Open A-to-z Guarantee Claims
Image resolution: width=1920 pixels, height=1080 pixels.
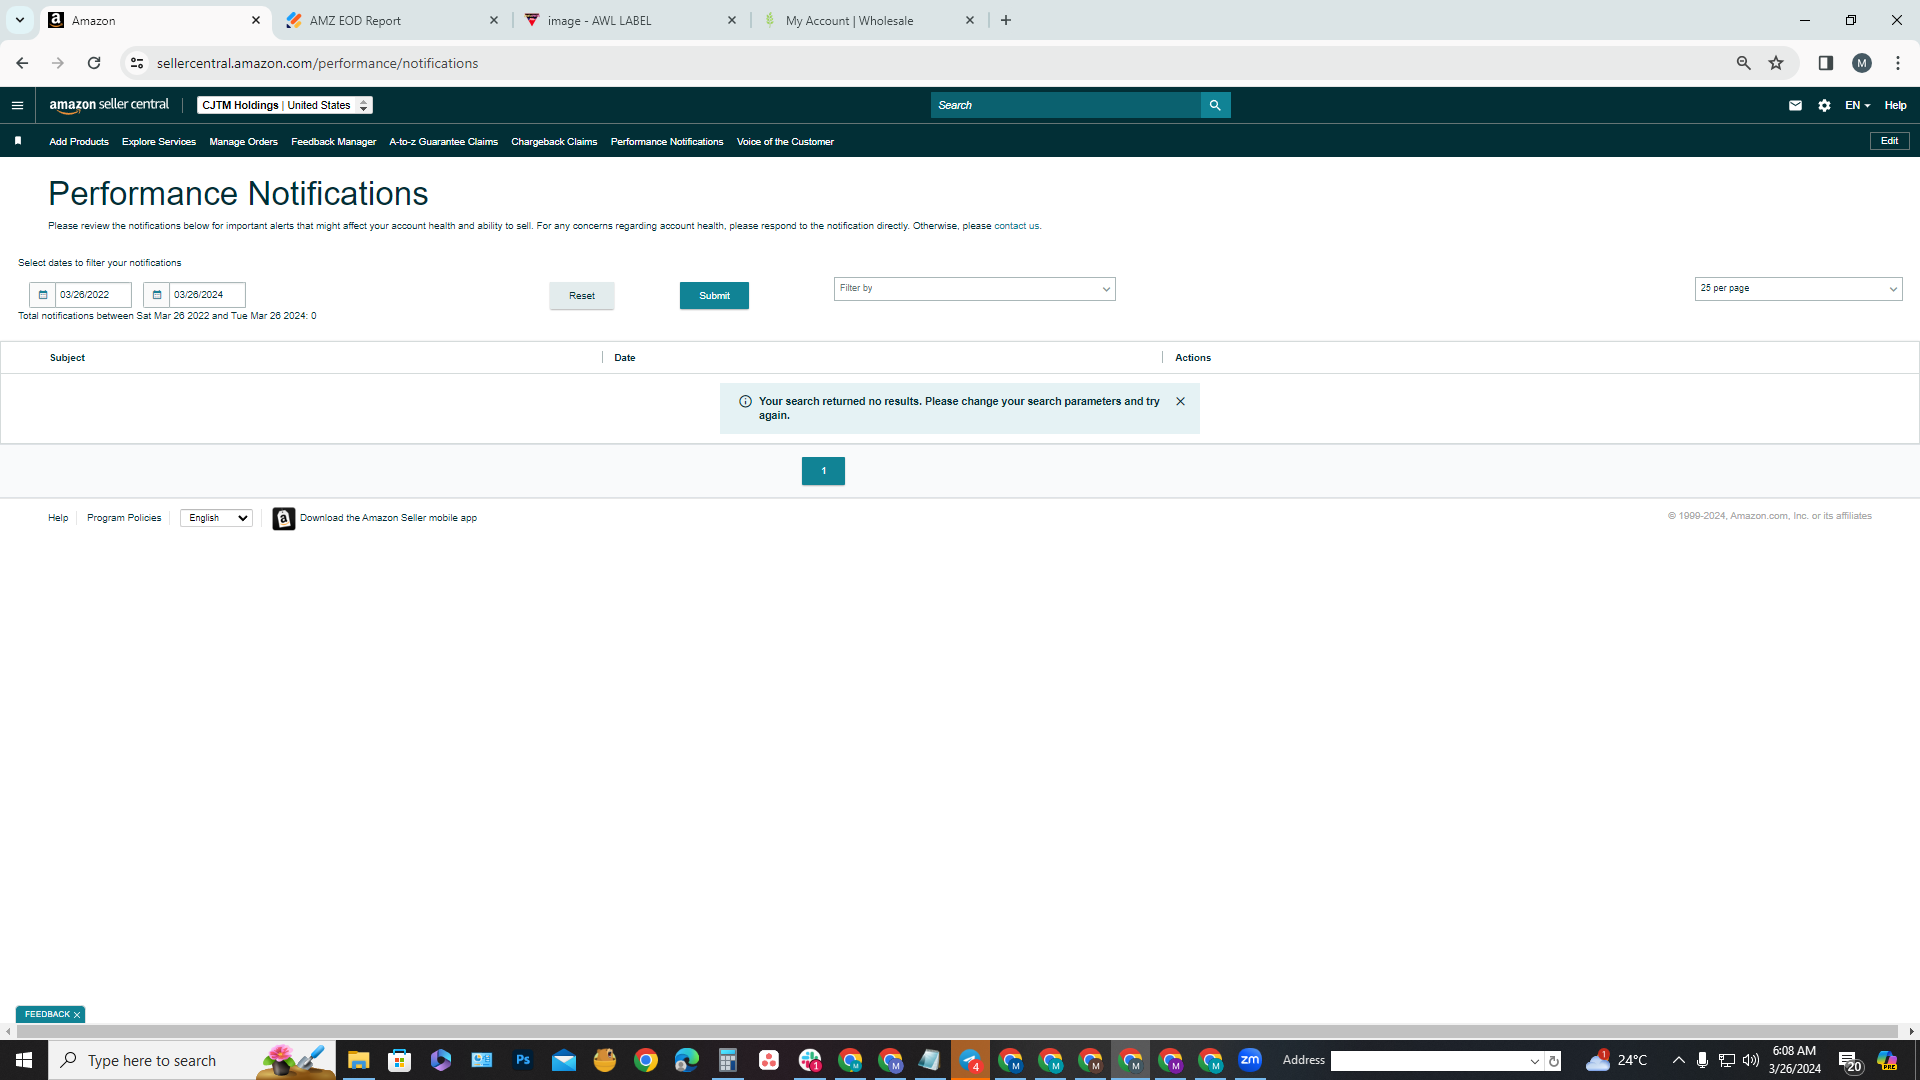(x=443, y=142)
